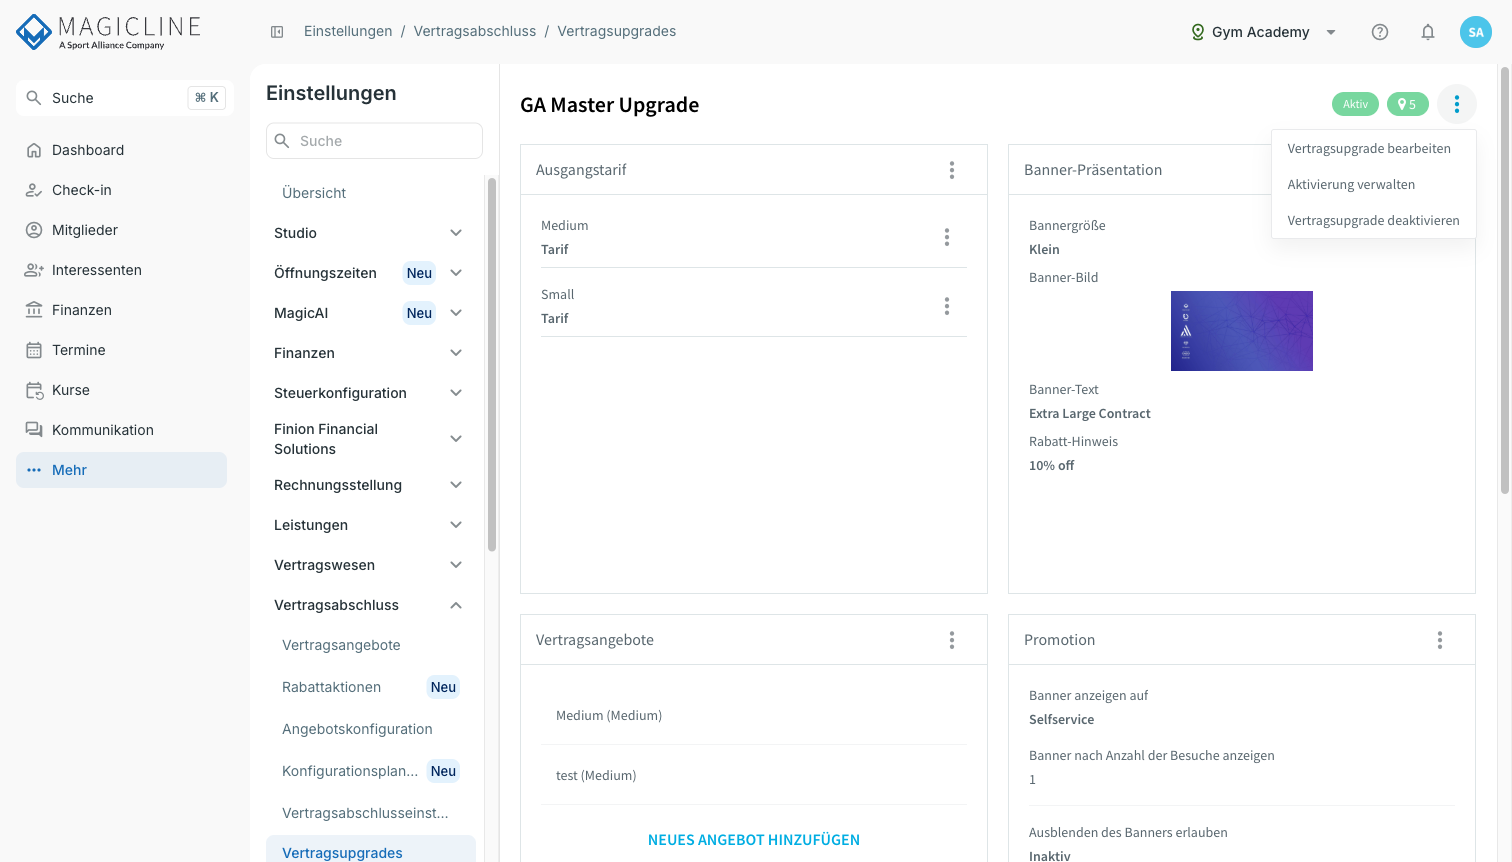
Task: Go to Dashboard in the main navigation
Action: (121, 150)
